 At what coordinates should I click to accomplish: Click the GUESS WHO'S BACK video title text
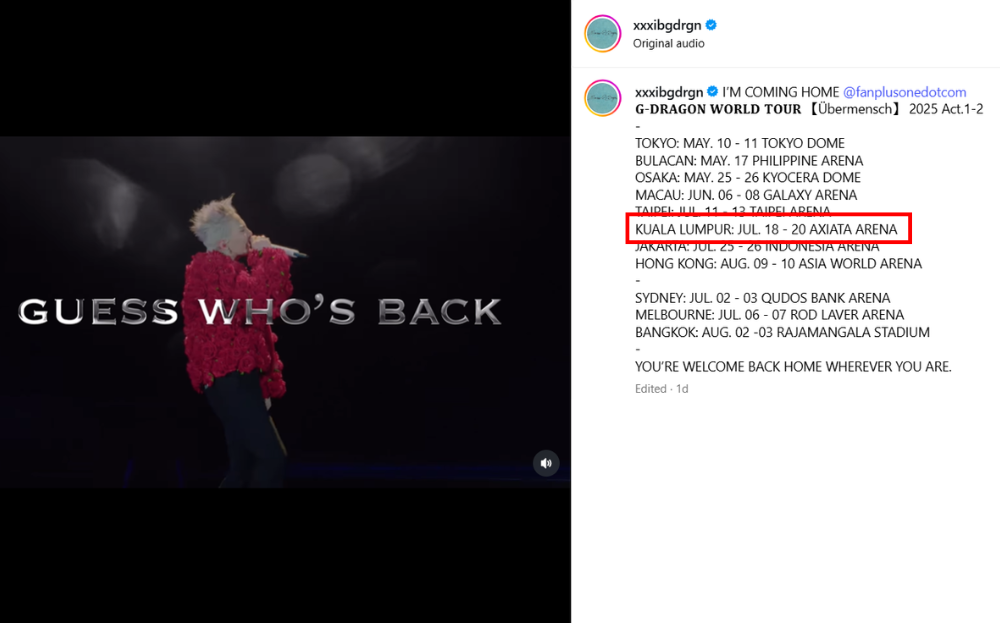coord(260,311)
